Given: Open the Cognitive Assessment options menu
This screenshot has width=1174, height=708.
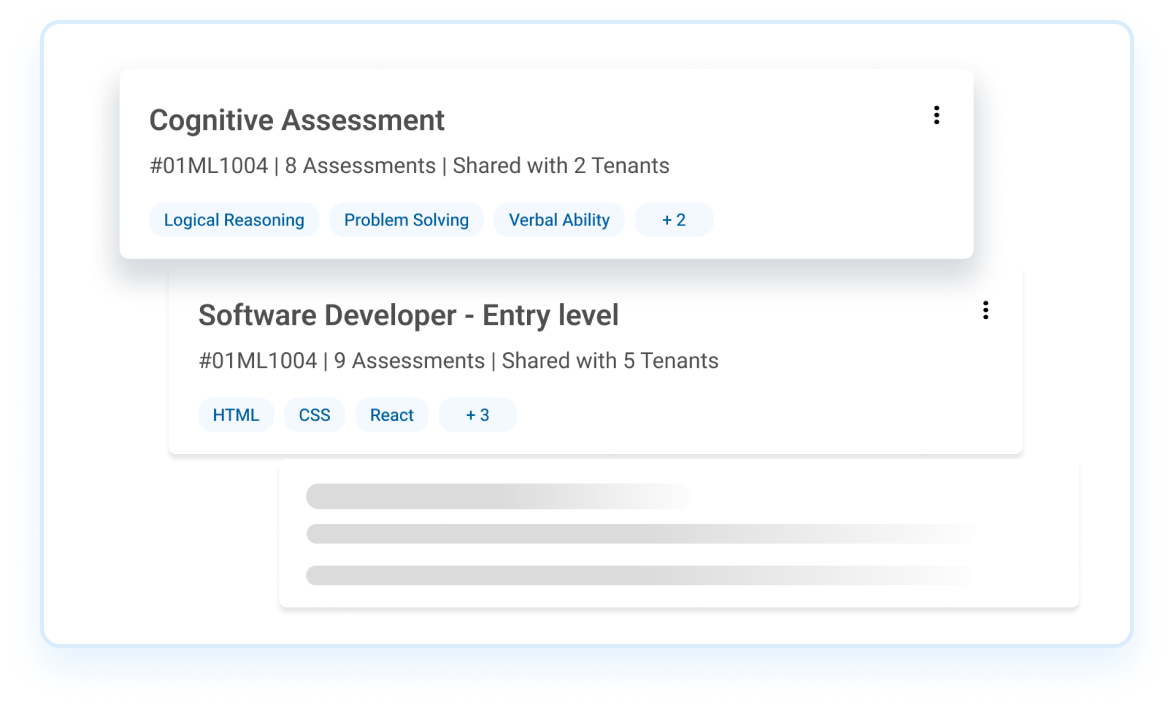Looking at the screenshot, I should click(936, 115).
